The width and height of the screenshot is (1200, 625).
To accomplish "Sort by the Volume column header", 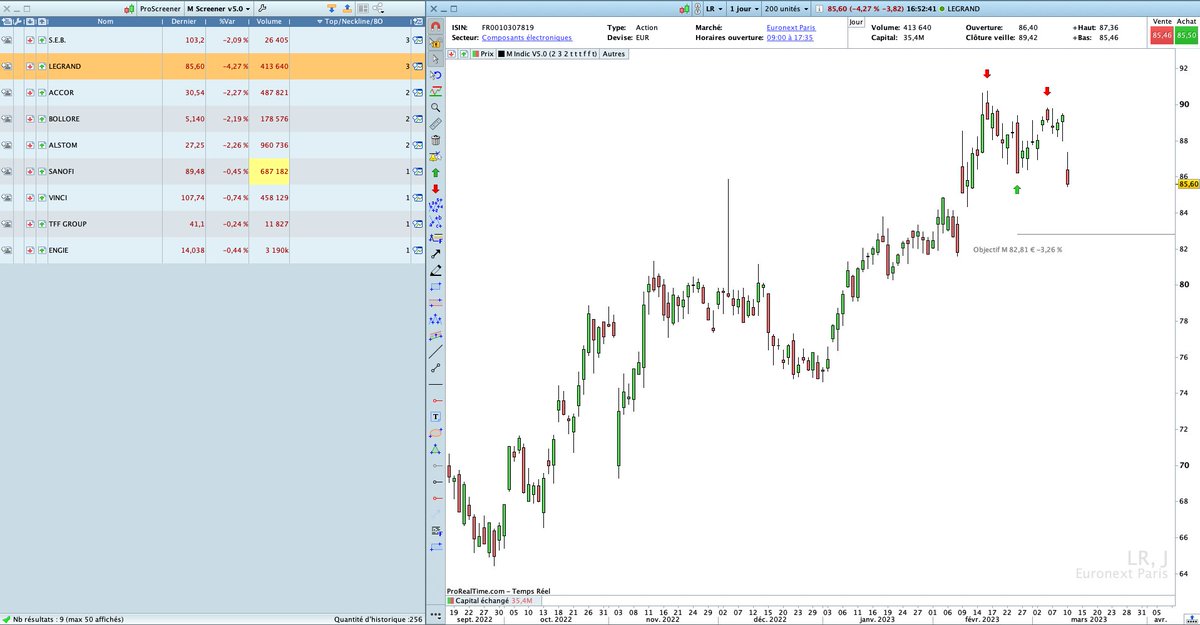I will pyautogui.click(x=268, y=19).
